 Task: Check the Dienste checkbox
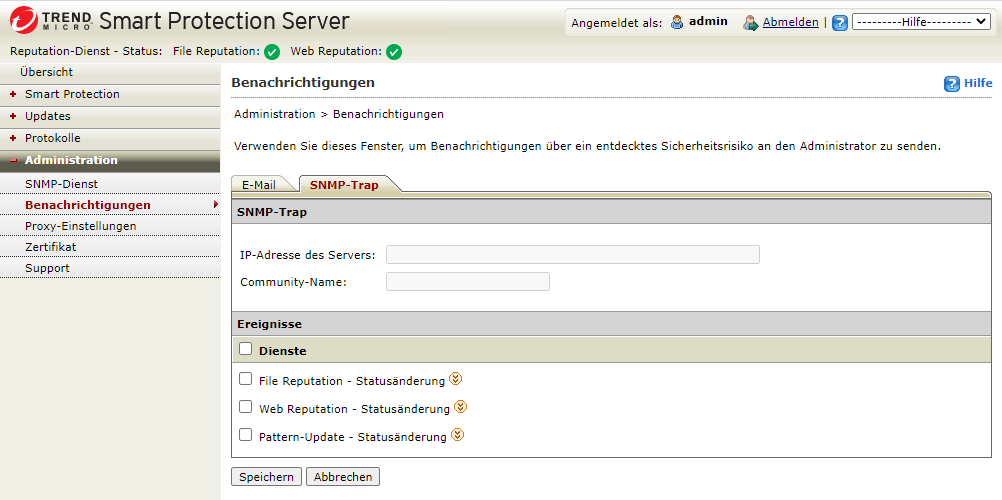(246, 349)
